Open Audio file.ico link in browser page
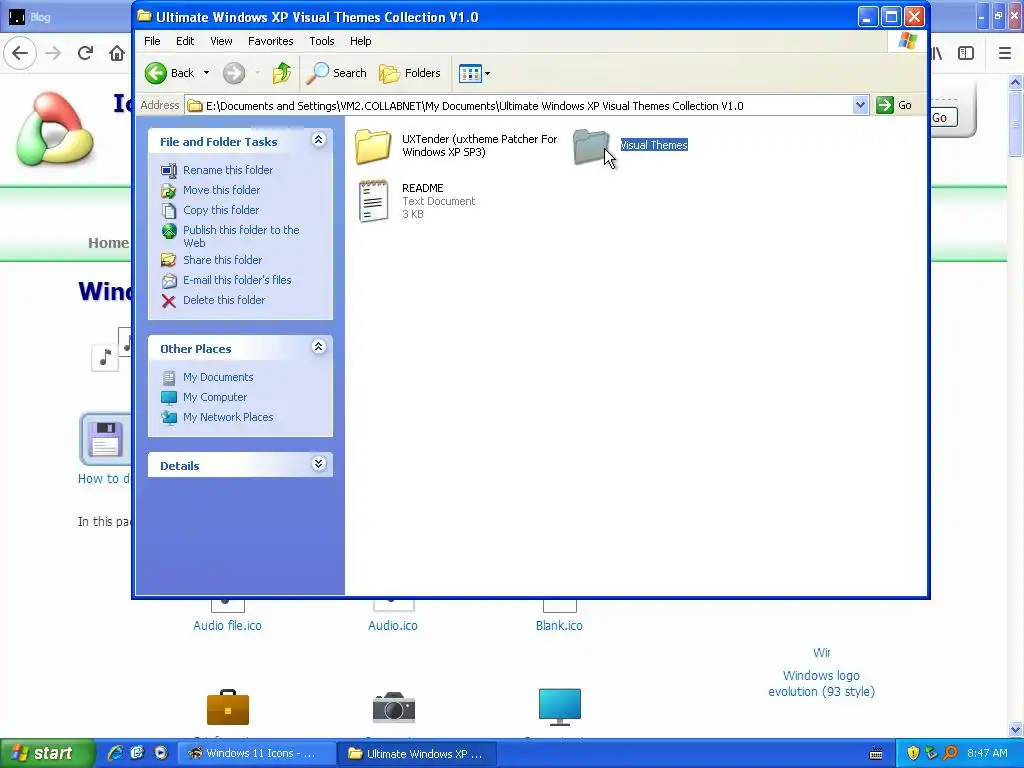This screenshot has width=1024, height=768. (227, 626)
